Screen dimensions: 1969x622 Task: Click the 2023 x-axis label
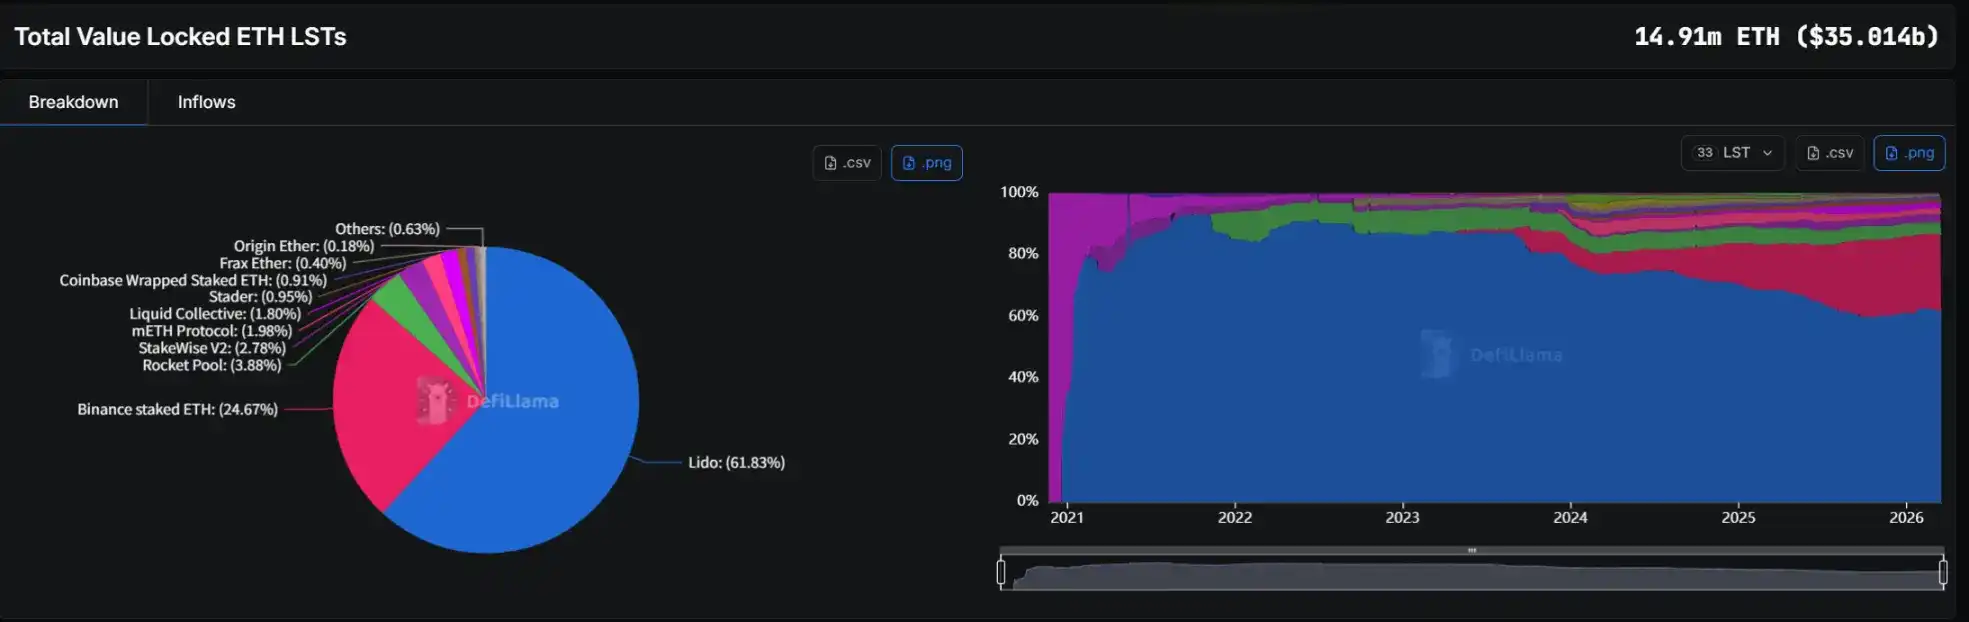1402,518
